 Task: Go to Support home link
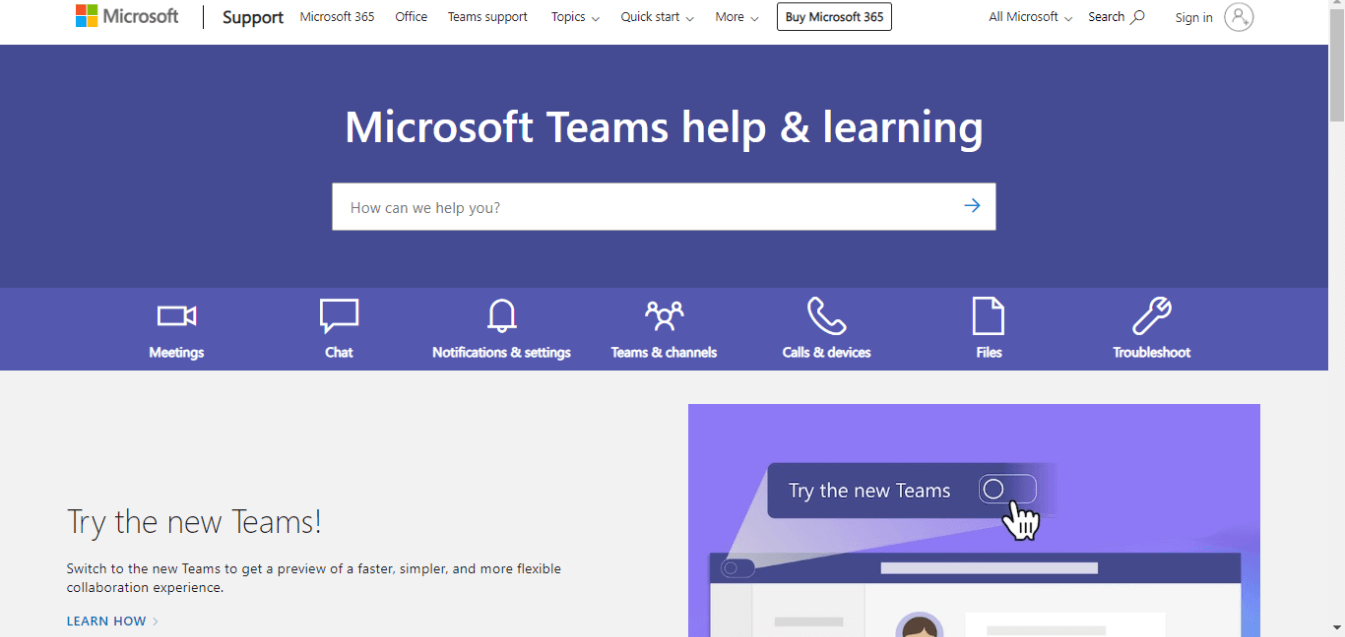[x=253, y=17]
